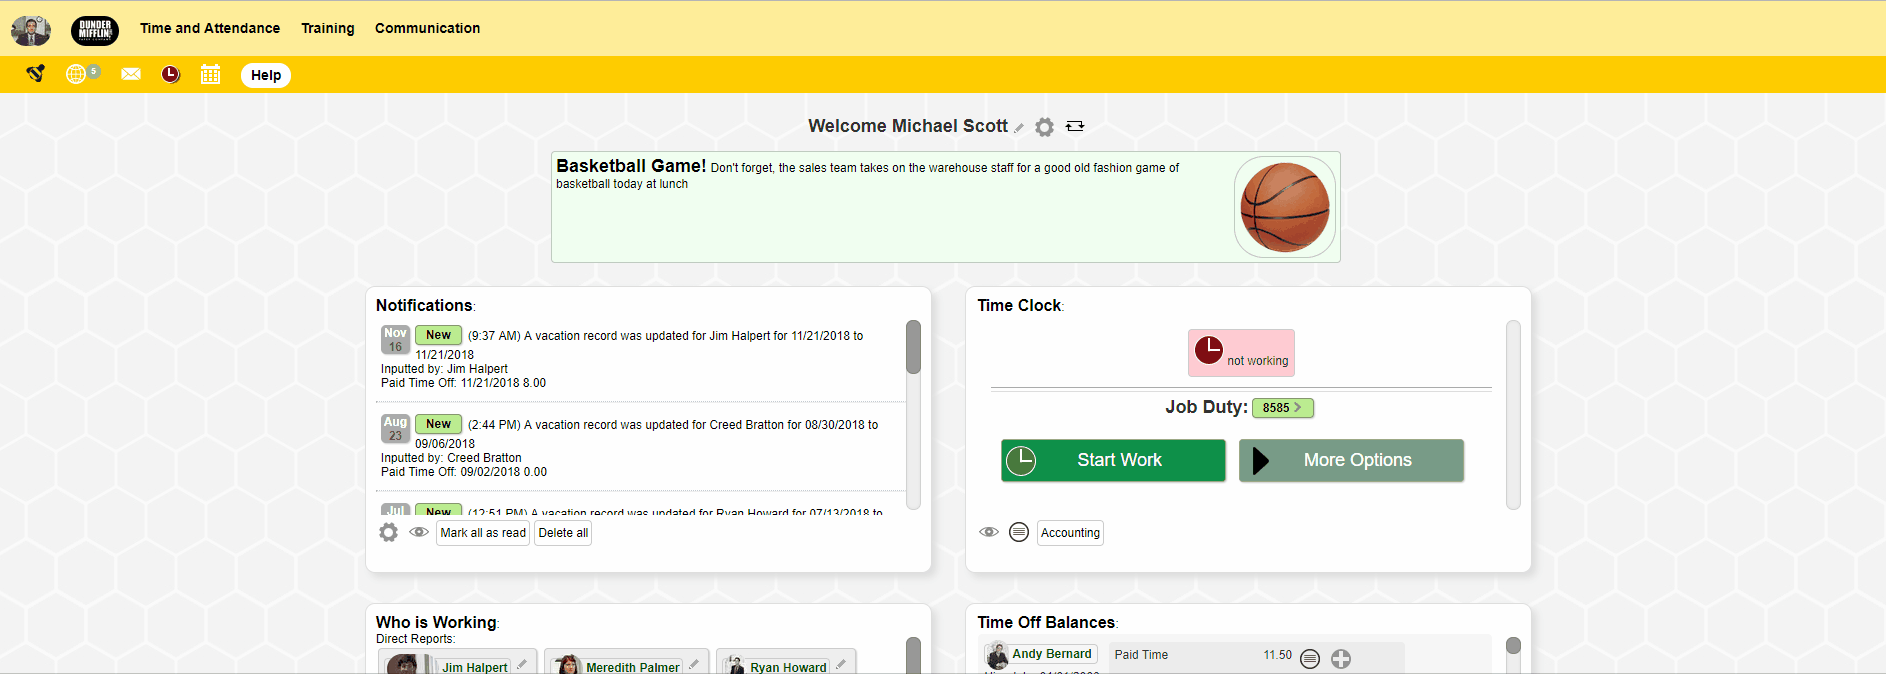Open Andy Bernard Paid Time details list icon

coord(1310,659)
